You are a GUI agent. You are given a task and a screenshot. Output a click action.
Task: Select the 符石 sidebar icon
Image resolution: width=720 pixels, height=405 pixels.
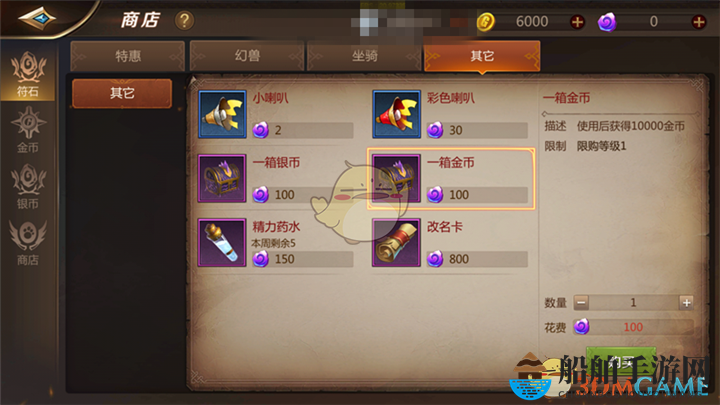tap(28, 74)
